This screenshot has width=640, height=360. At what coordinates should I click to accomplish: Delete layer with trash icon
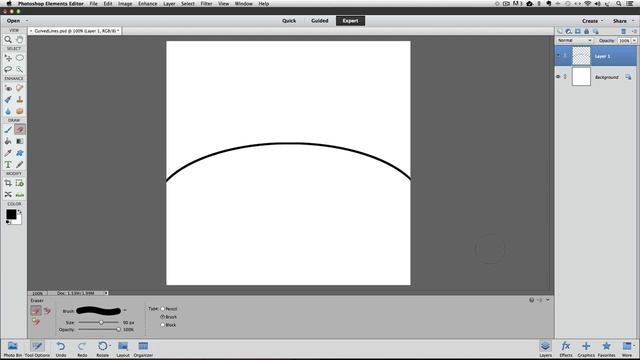tap(623, 31)
